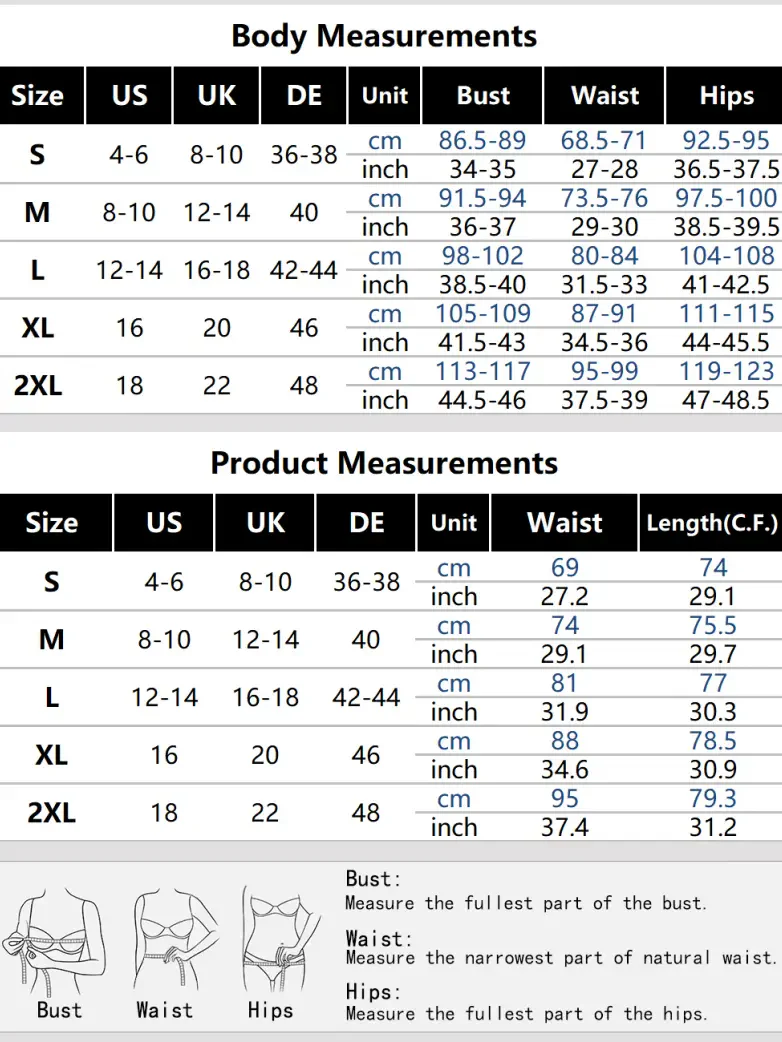Click the XL label in Product Measurements
Viewport: 782px width, 1042px height.
coord(51,755)
